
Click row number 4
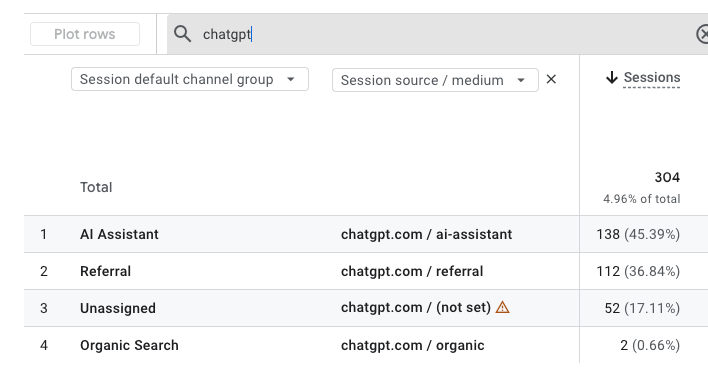coord(43,345)
